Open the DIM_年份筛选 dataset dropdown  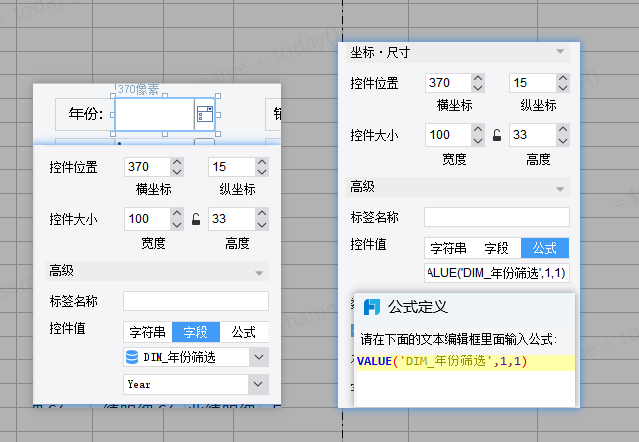tap(259, 357)
